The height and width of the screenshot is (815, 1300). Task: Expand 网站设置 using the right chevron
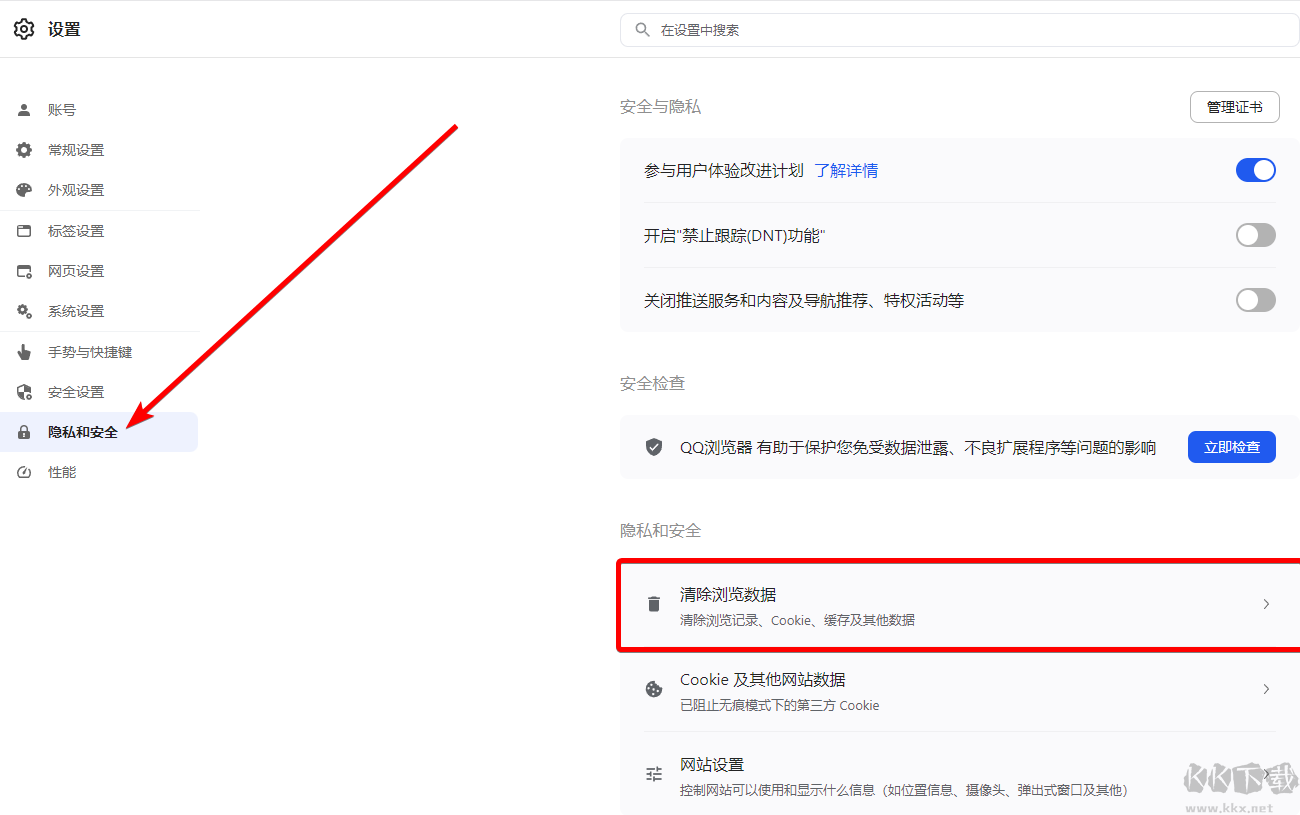(1266, 774)
